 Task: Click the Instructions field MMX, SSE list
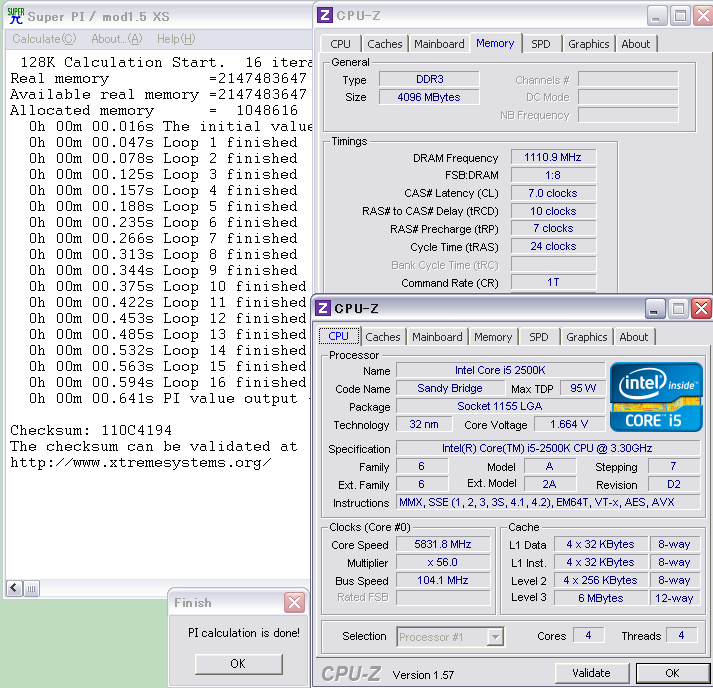point(548,502)
